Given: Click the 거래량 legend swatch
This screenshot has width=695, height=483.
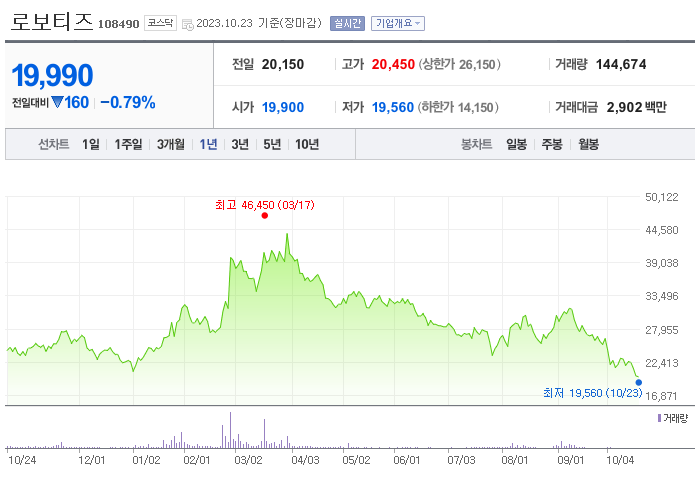Looking at the screenshot, I should click(659, 418).
